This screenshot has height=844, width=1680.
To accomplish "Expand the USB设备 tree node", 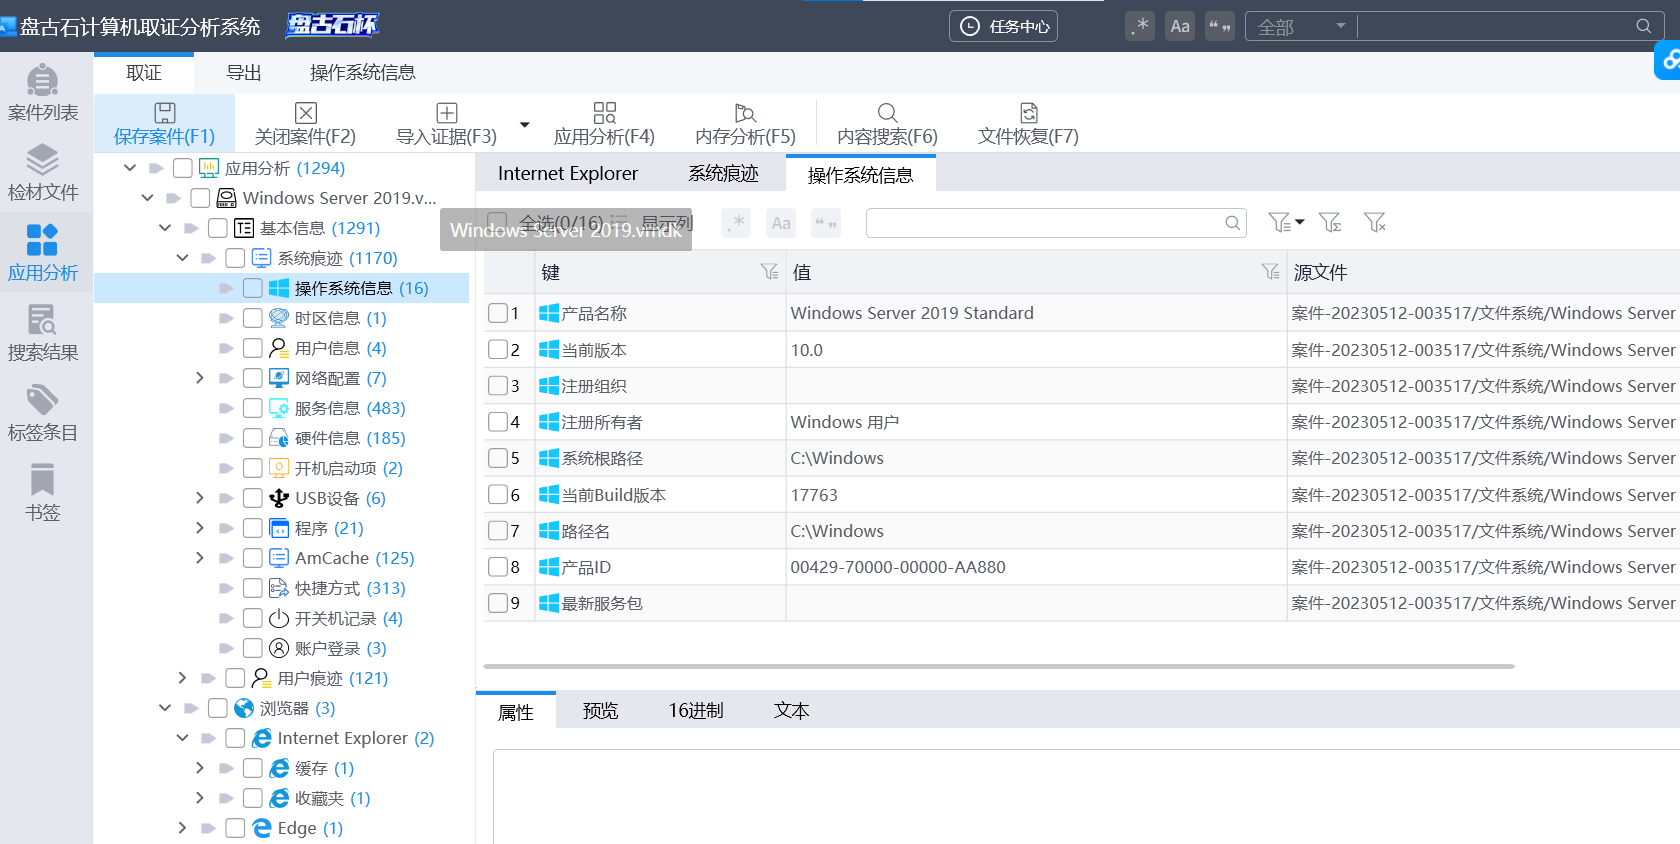I will [200, 498].
